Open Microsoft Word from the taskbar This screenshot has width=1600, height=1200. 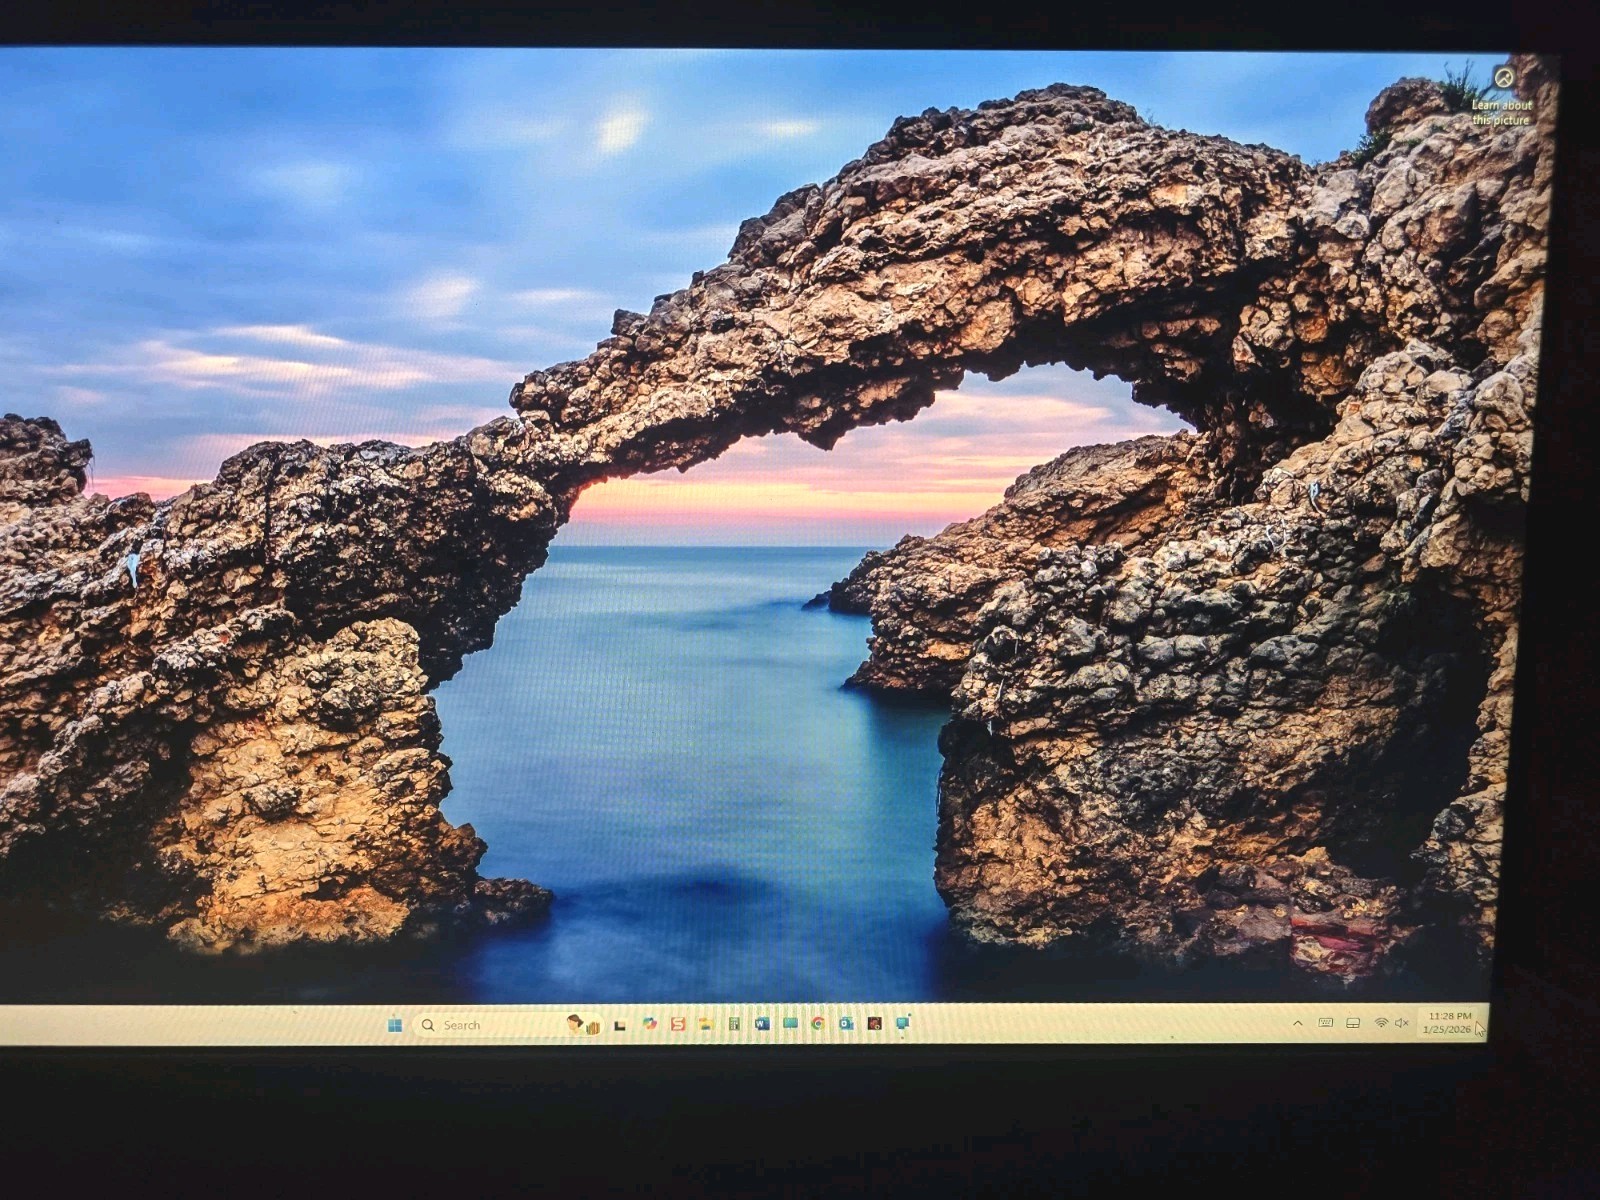762,1024
